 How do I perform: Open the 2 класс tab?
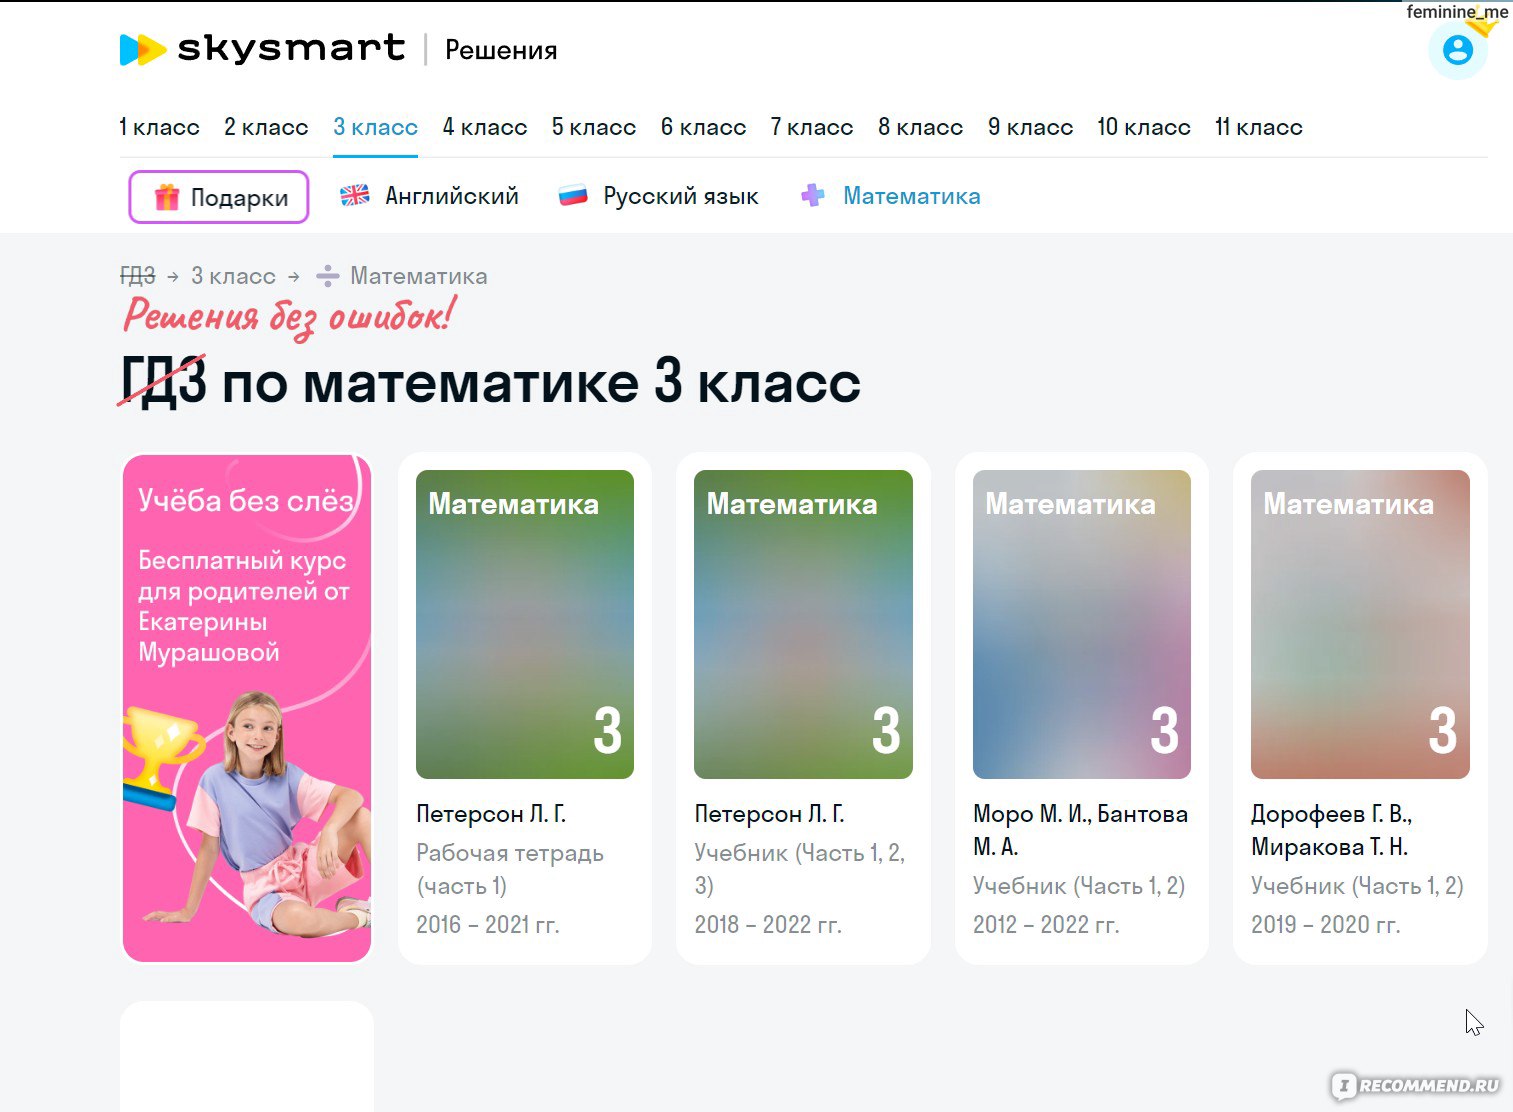[x=266, y=127]
